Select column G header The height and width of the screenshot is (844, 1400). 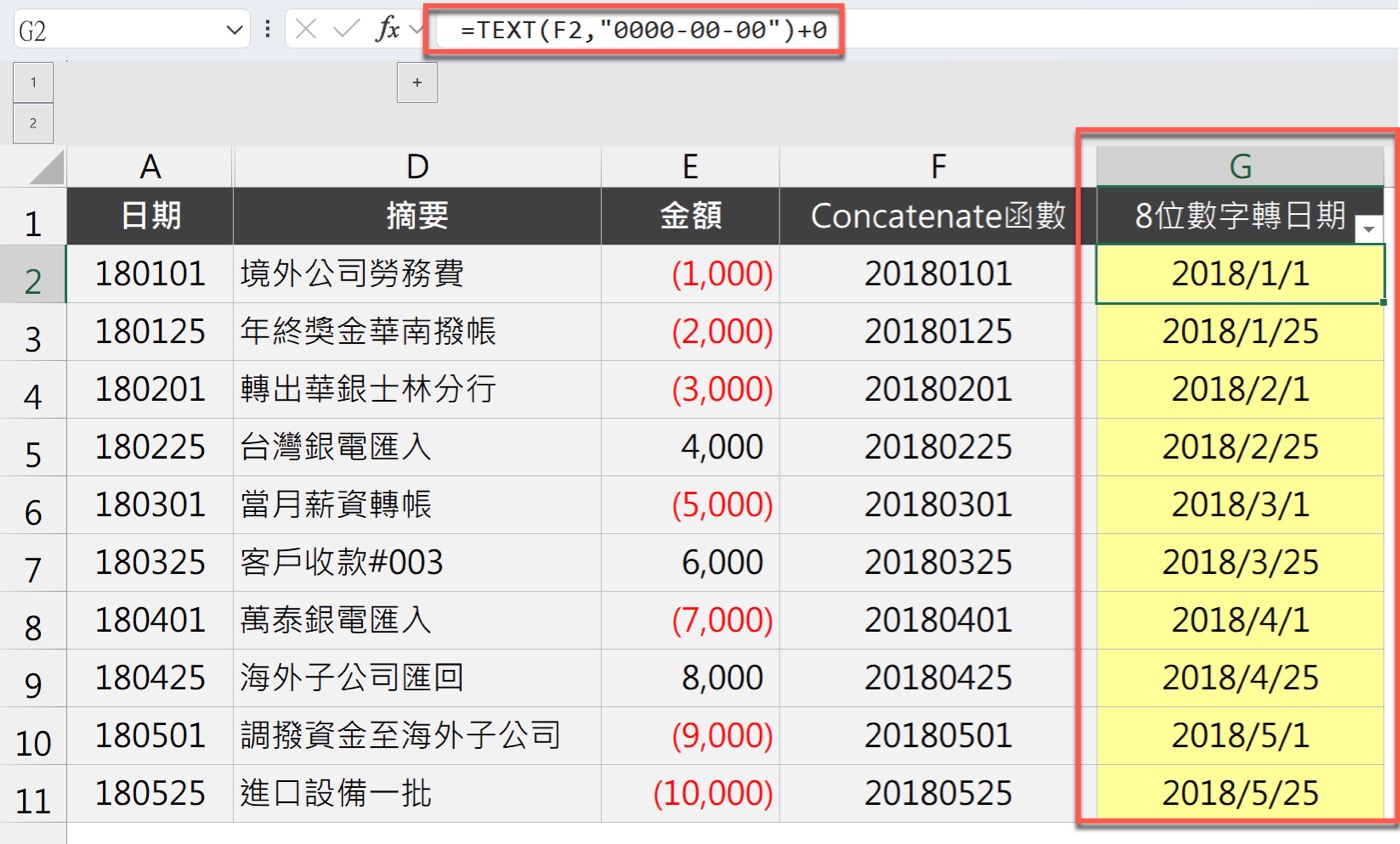pos(1240,167)
